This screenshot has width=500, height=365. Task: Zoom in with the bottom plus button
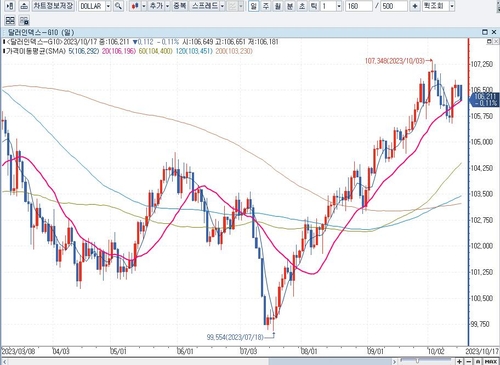click(459, 361)
